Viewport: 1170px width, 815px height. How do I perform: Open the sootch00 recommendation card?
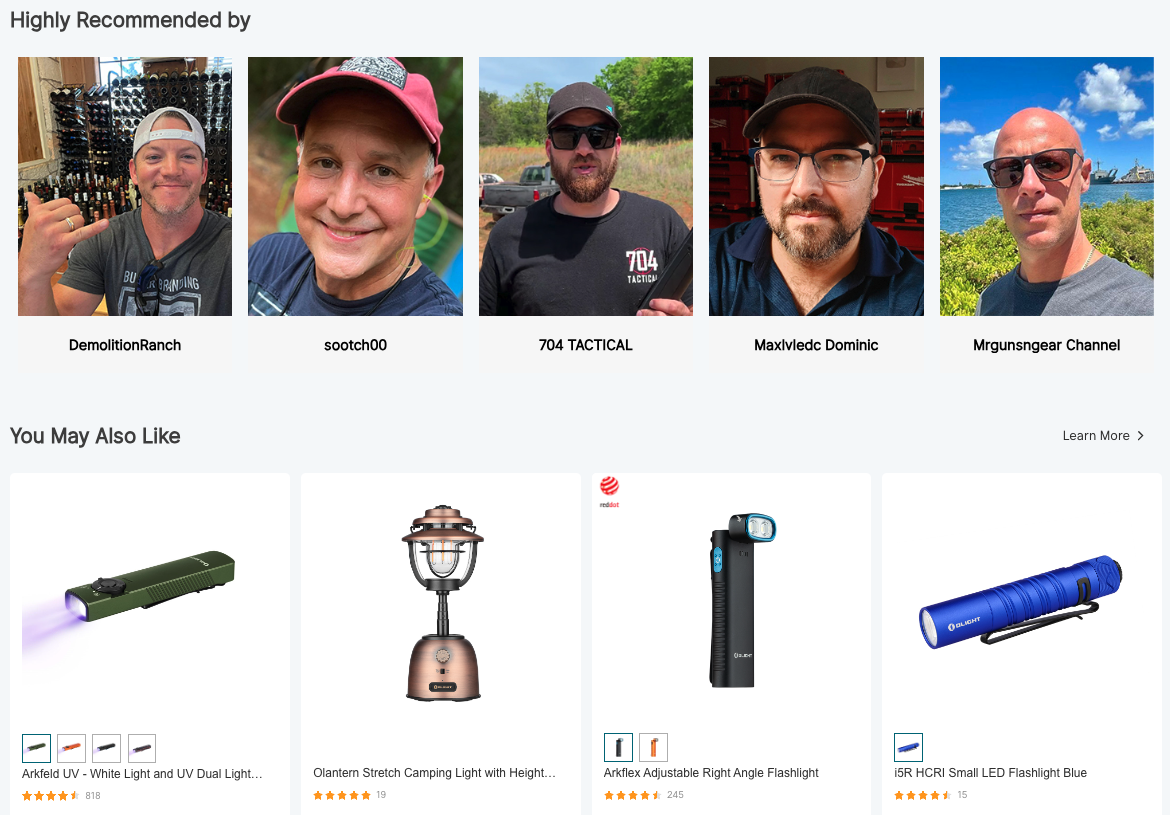tap(355, 215)
